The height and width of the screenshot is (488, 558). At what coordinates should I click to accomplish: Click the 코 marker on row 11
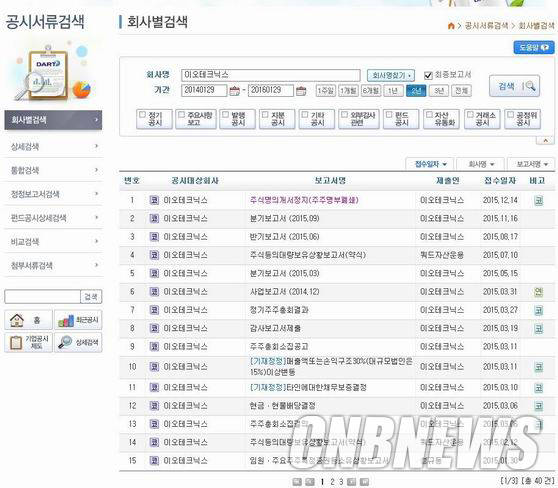pyautogui.click(x=538, y=388)
